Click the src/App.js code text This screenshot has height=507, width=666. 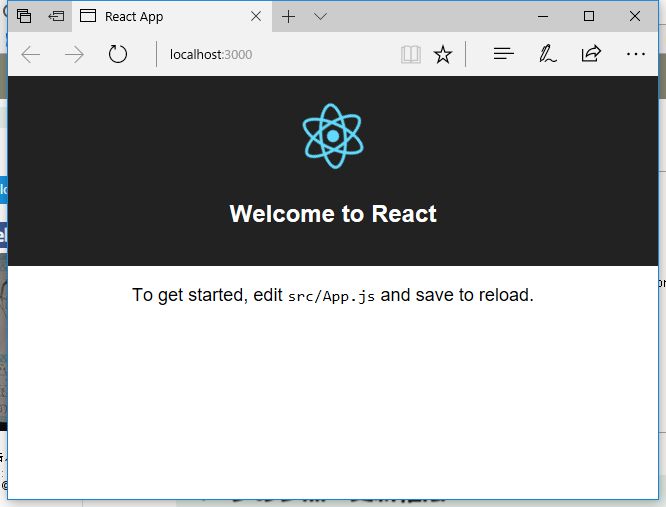coord(331,296)
